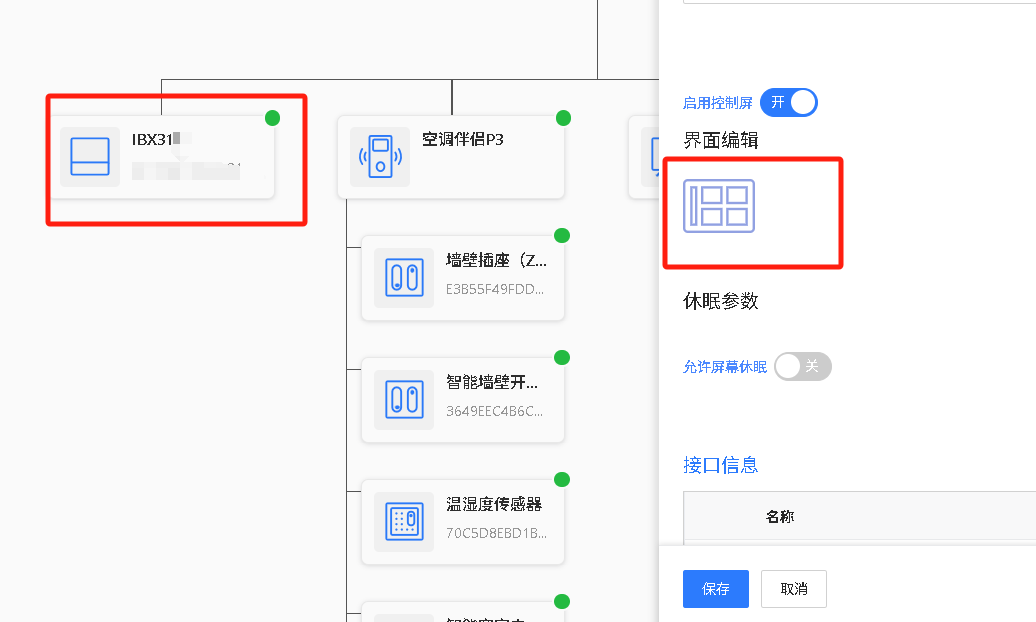The height and width of the screenshot is (622, 1036).
Task: Click green status dot on IBX31 card
Action: (x=272, y=118)
